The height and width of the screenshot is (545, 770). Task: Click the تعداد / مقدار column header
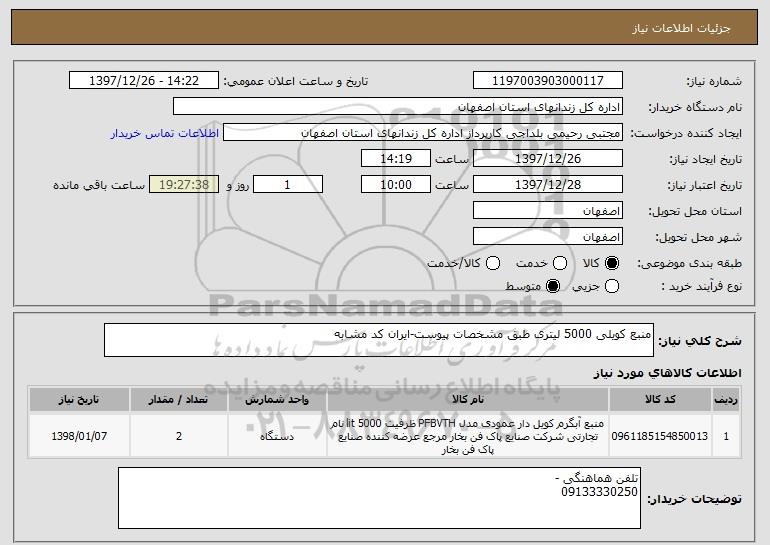(179, 400)
